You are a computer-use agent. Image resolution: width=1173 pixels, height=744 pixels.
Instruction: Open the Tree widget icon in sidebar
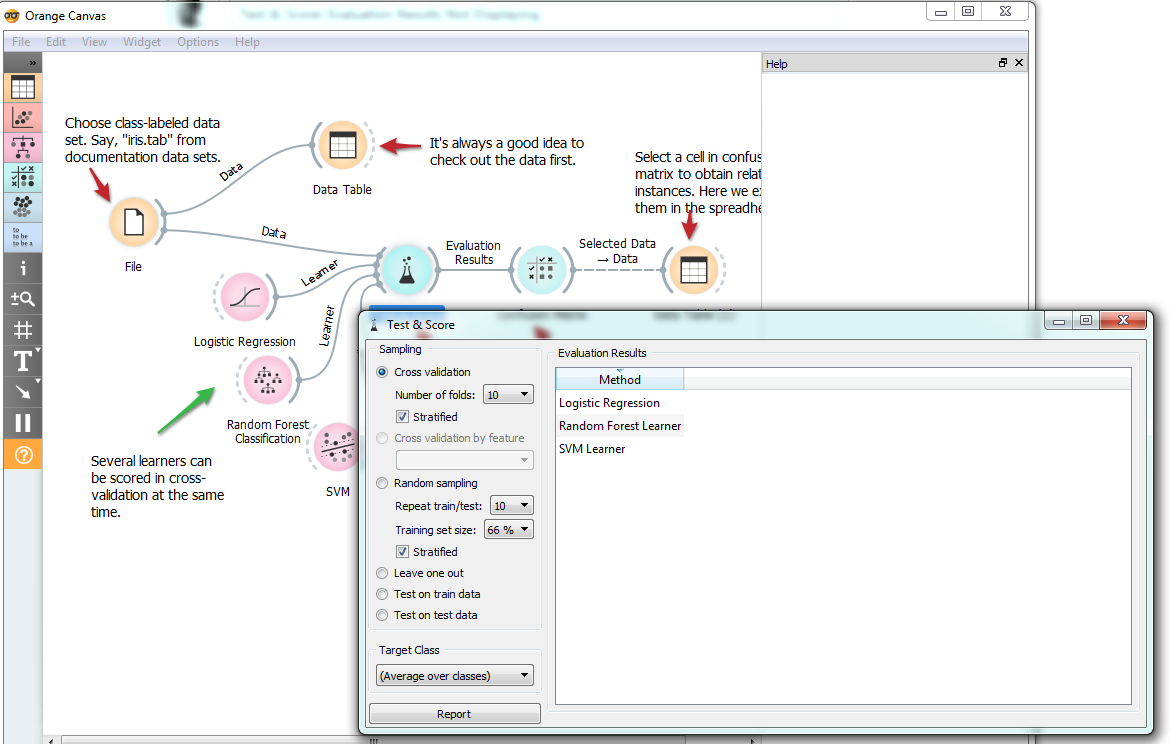click(22, 148)
